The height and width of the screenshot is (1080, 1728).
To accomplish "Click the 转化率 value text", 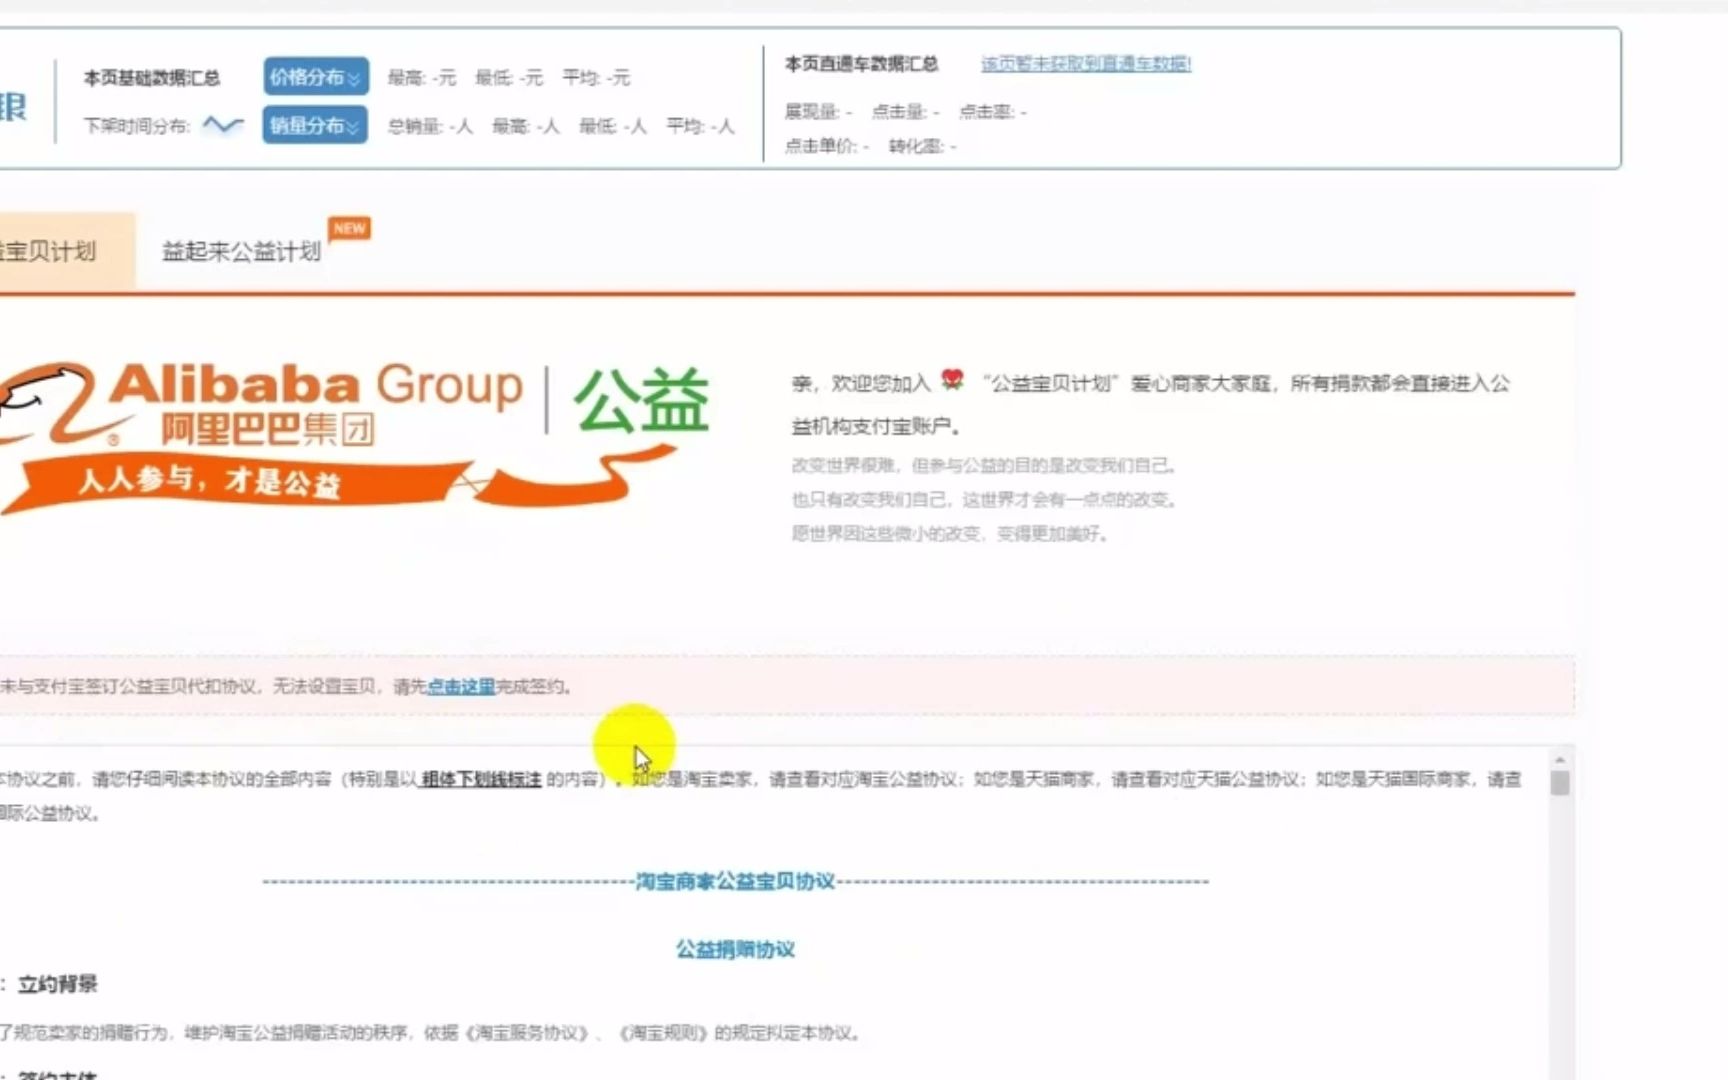I will coord(922,146).
